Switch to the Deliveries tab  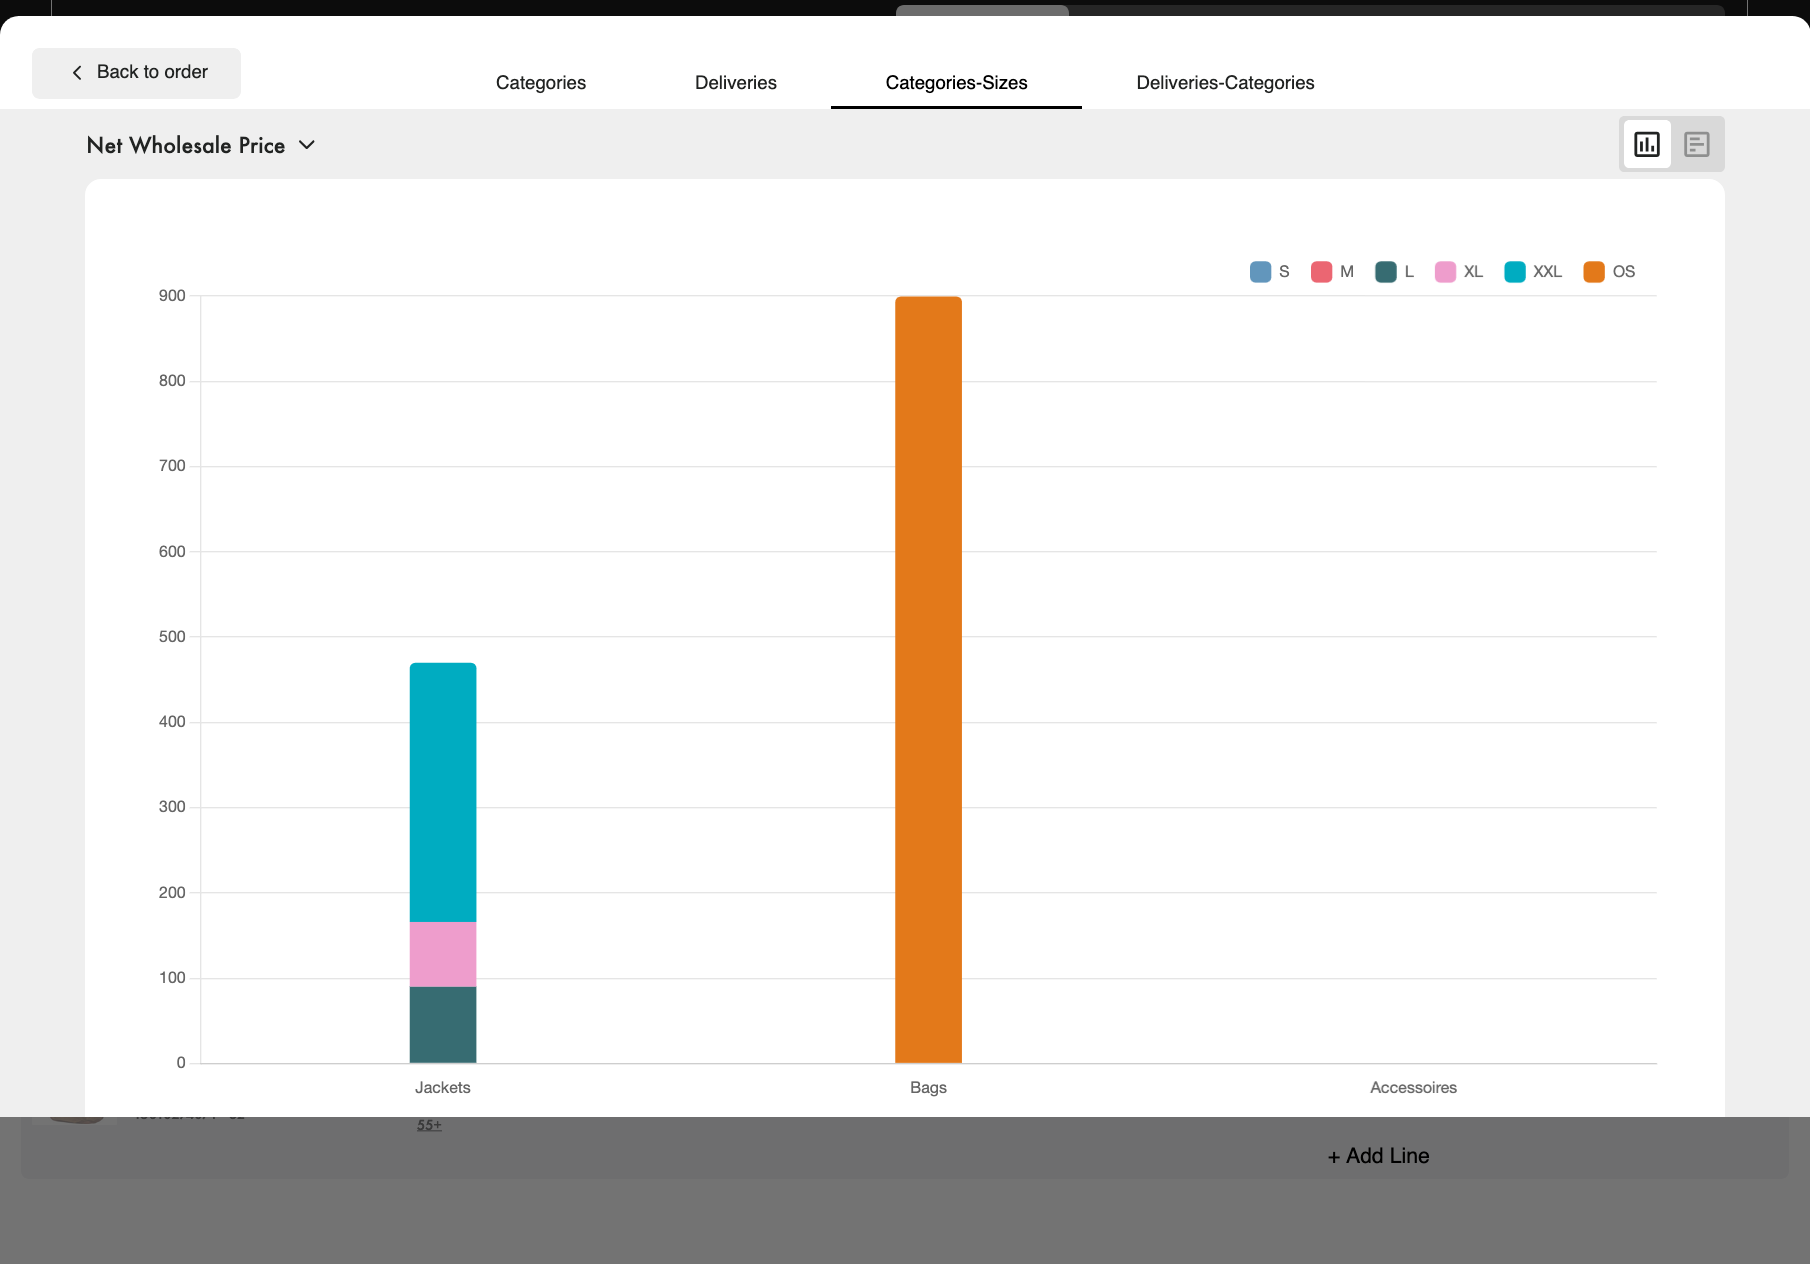(735, 83)
